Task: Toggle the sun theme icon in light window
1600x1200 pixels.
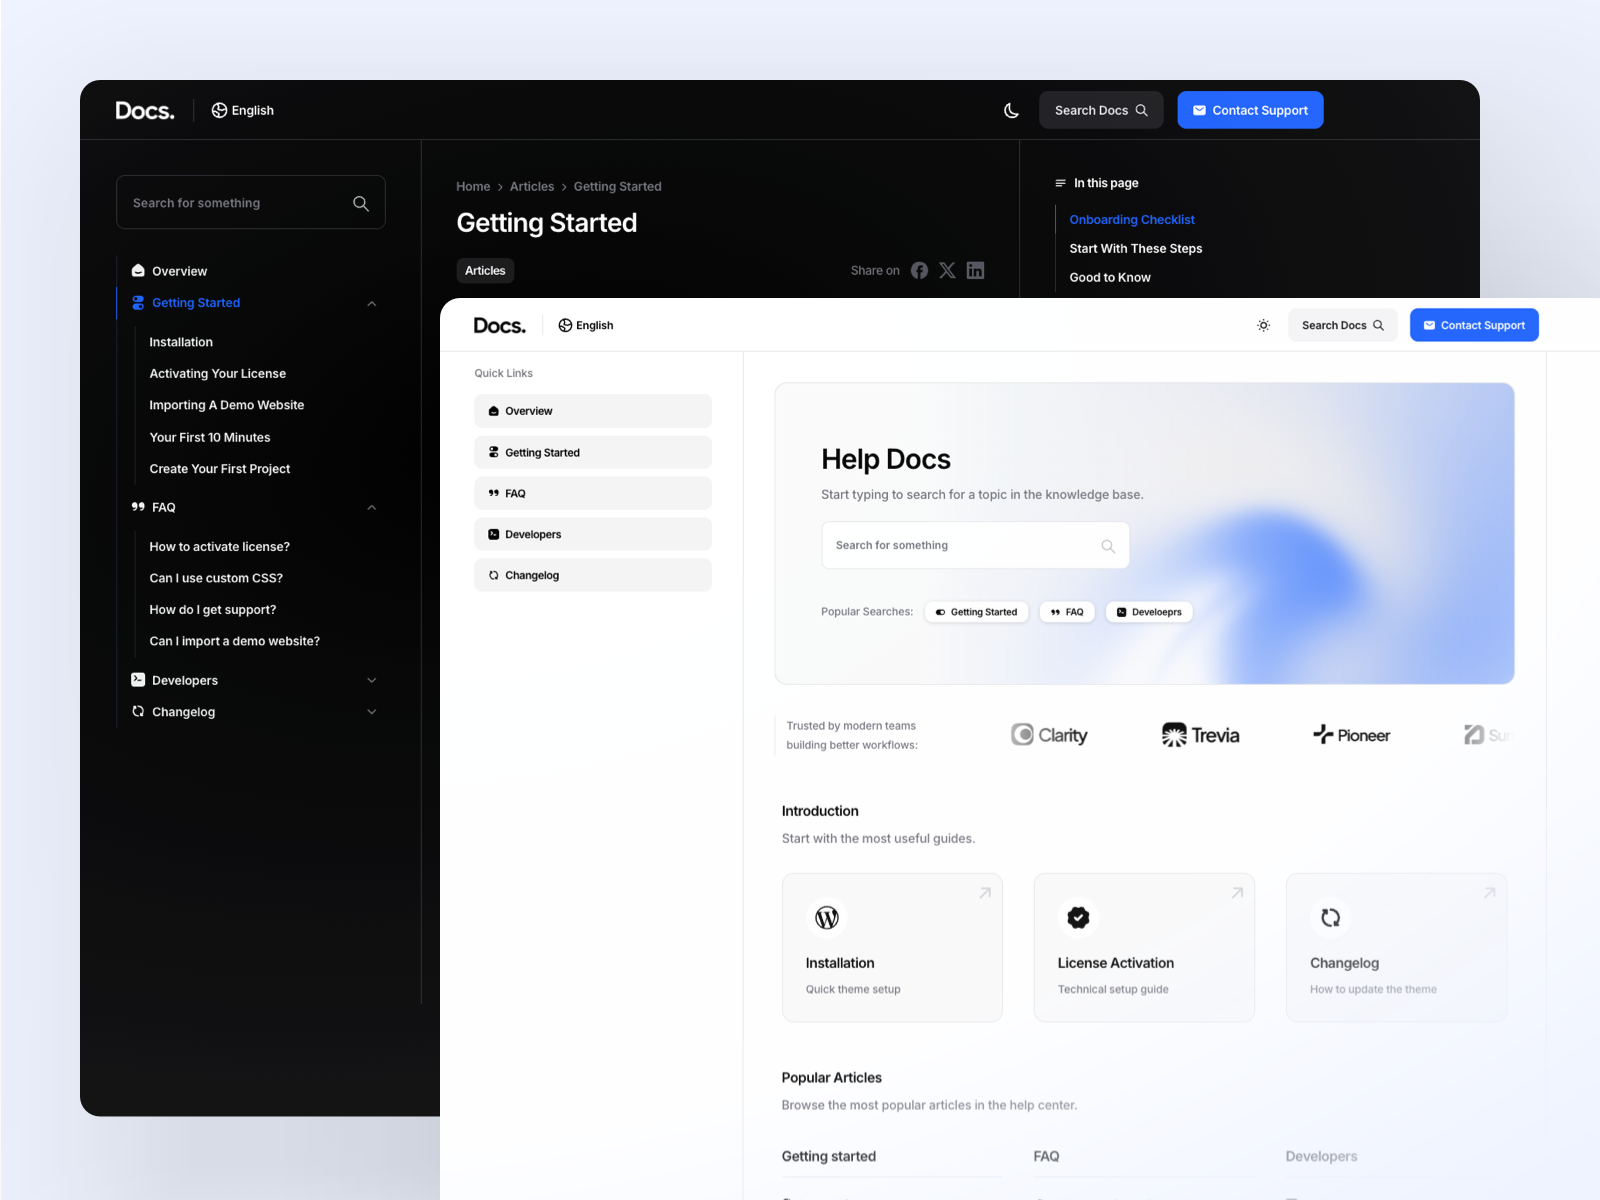Action: (1263, 325)
